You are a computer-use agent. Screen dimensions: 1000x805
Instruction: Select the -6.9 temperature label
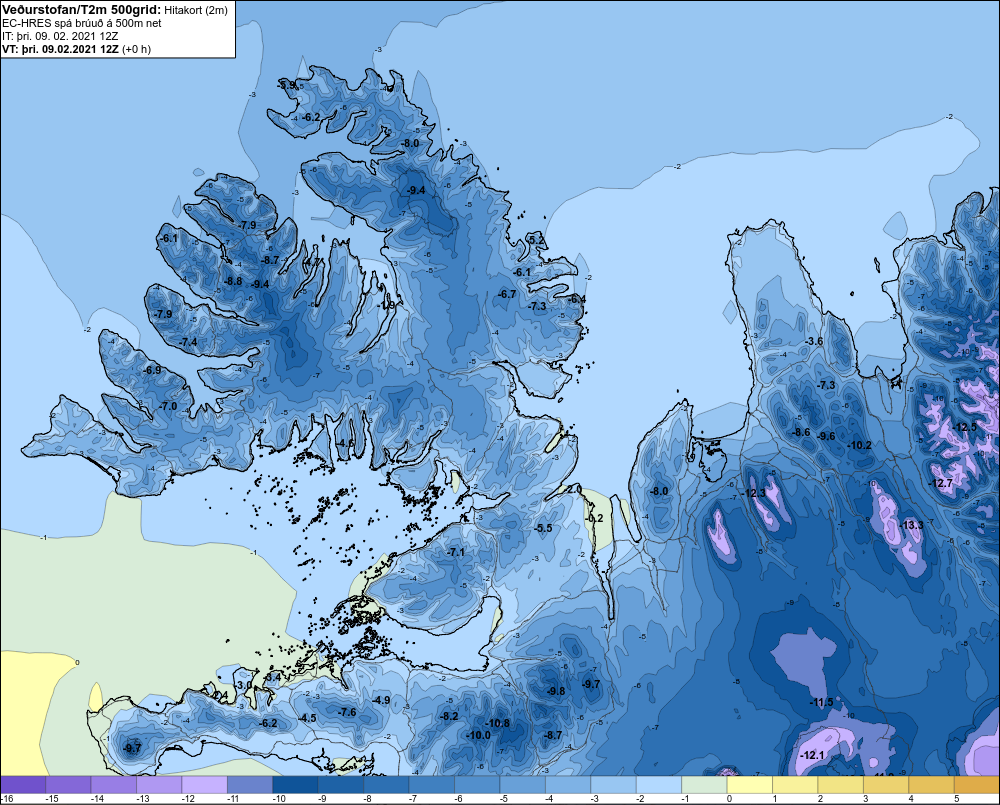click(x=152, y=371)
